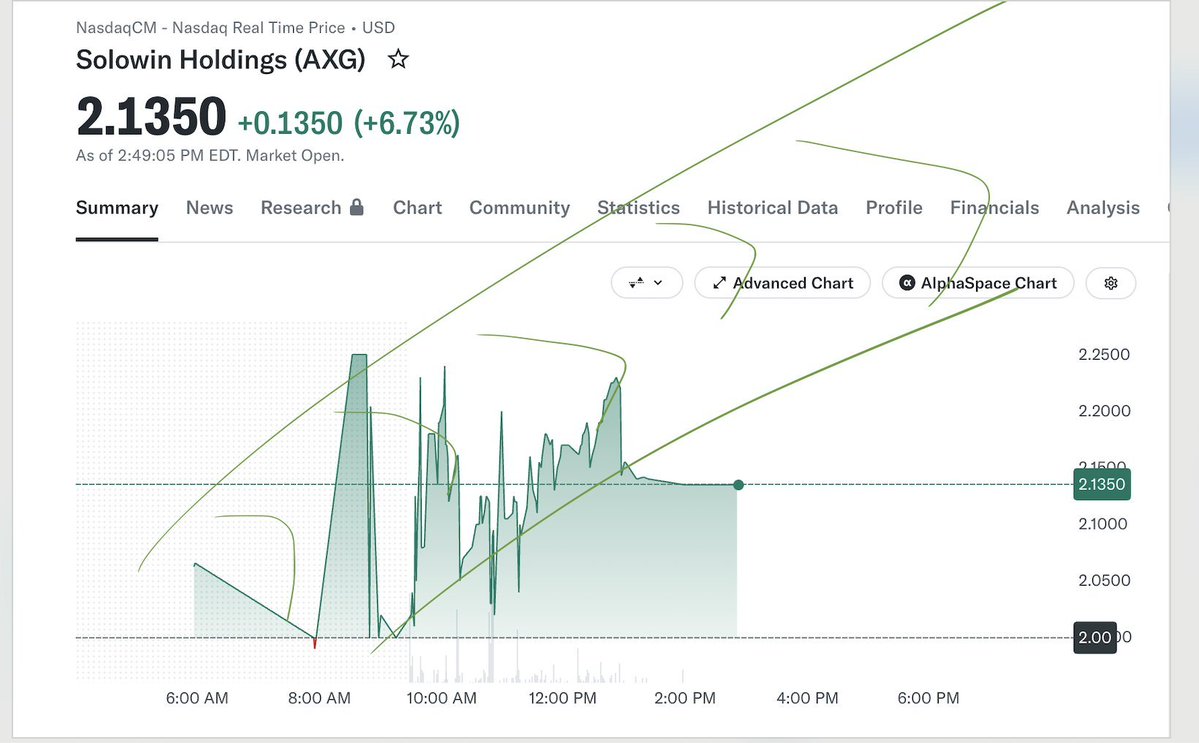Image resolution: width=1199 pixels, height=743 pixels.
Task: Switch to the Profile tab
Action: 894,208
